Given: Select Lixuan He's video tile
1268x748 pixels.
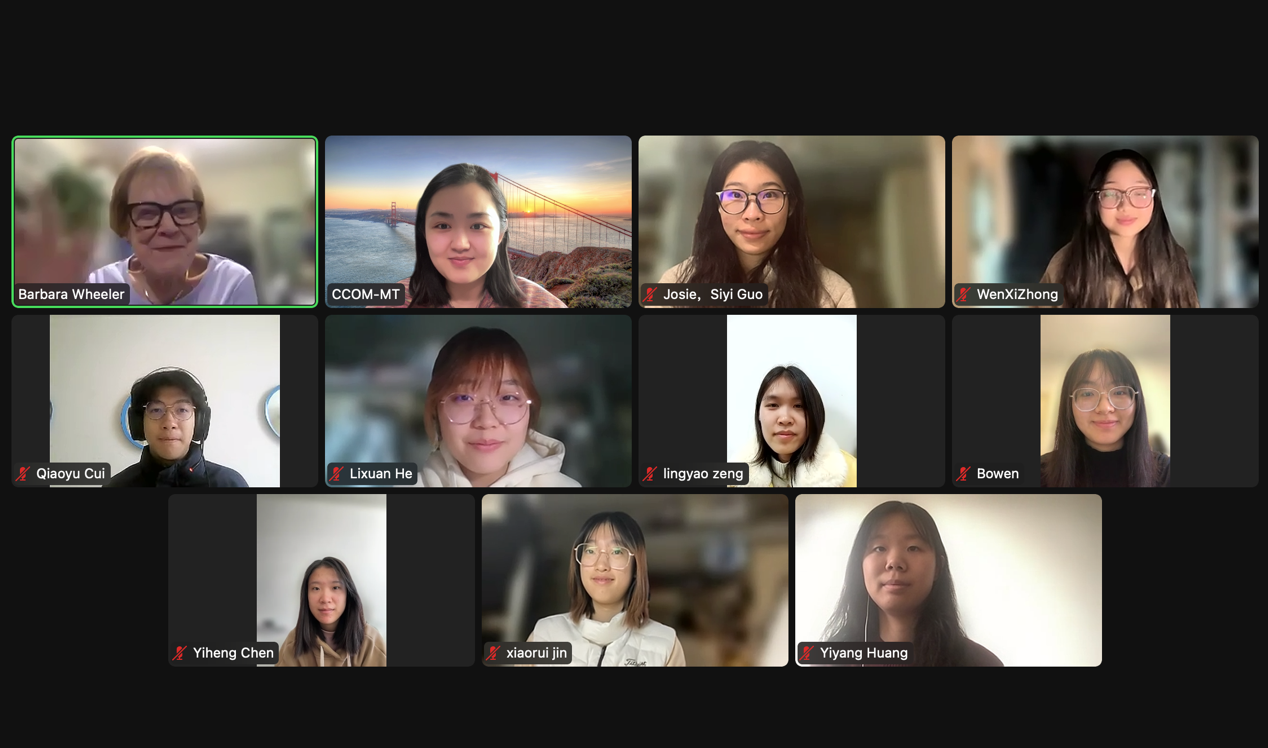Looking at the screenshot, I should click(478, 401).
